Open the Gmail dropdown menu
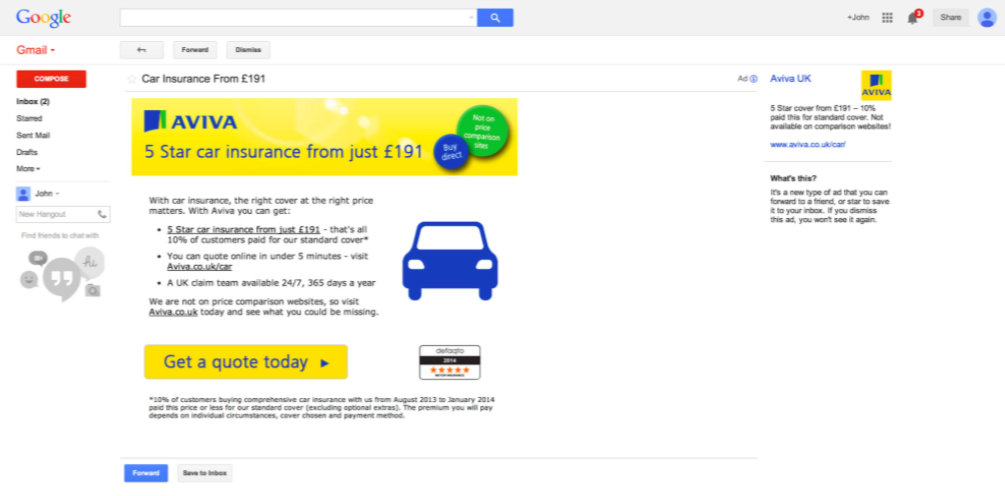The height and width of the screenshot is (496, 1005). [36, 50]
